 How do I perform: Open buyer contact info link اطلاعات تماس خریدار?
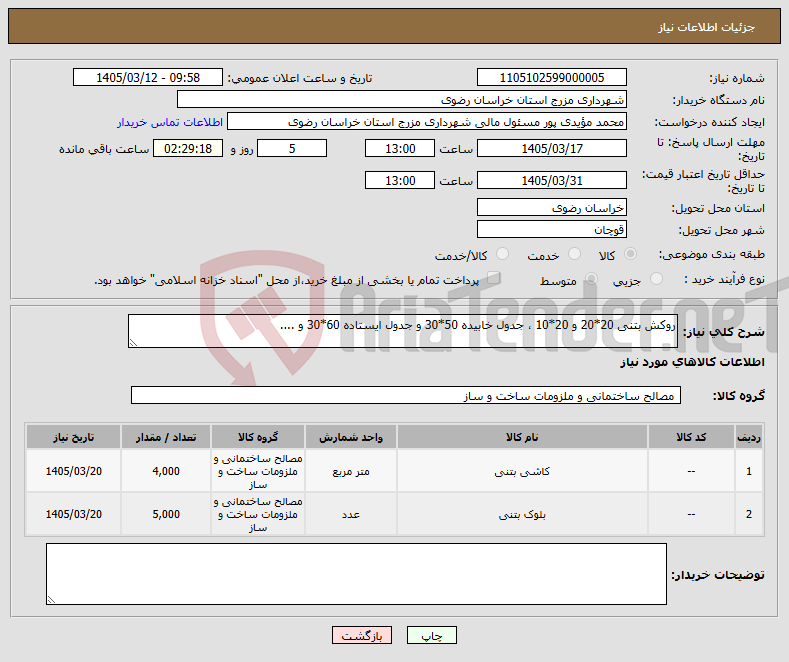(170, 122)
